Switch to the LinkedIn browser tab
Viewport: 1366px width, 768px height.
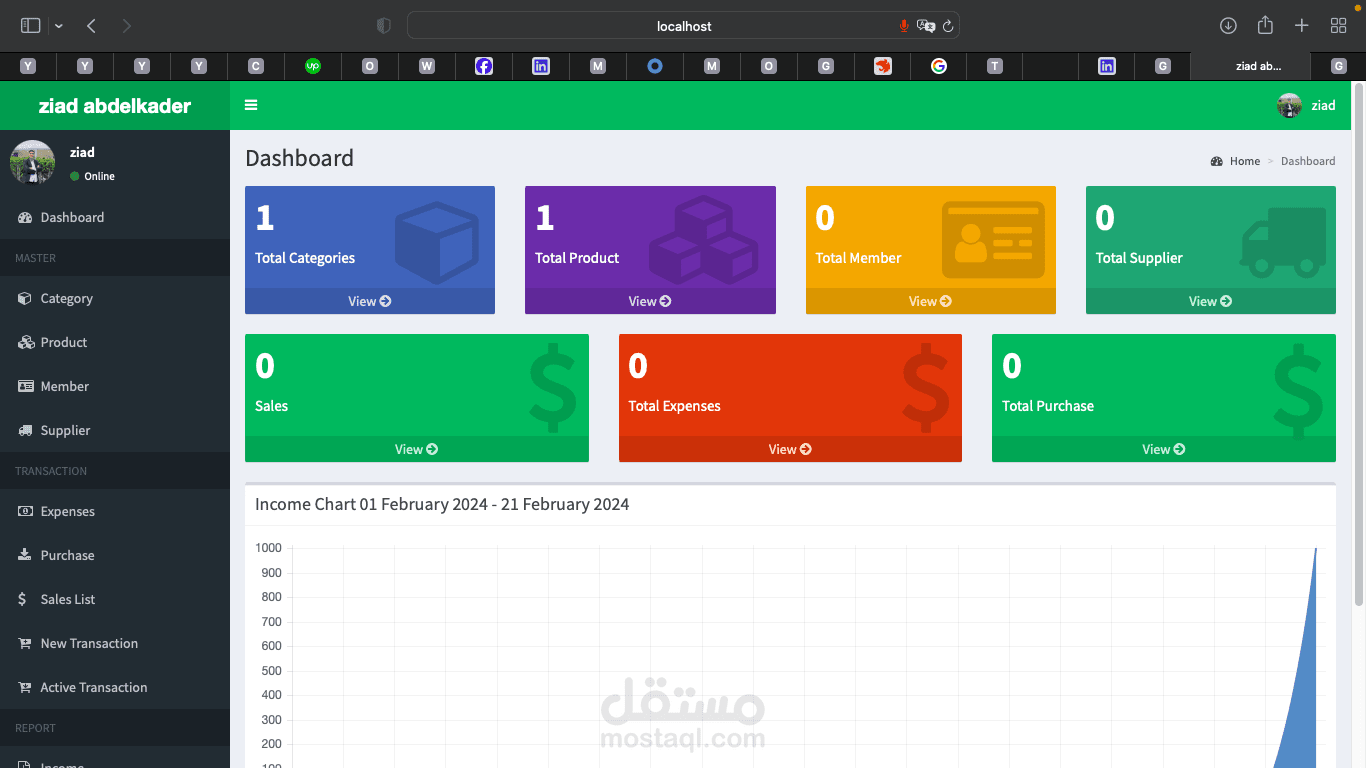pos(540,66)
